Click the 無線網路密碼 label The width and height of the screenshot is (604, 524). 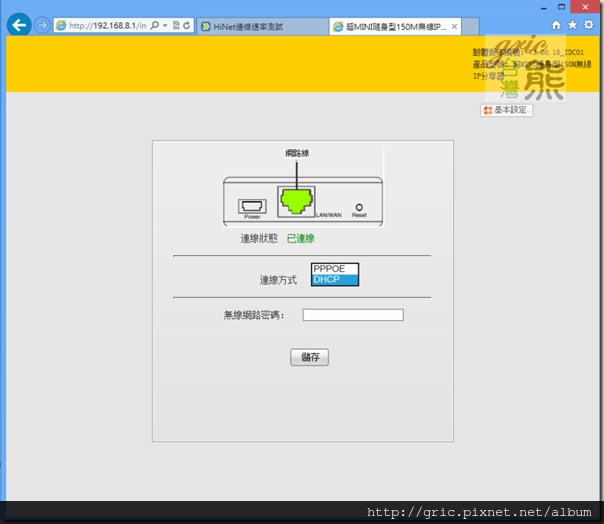point(254,315)
